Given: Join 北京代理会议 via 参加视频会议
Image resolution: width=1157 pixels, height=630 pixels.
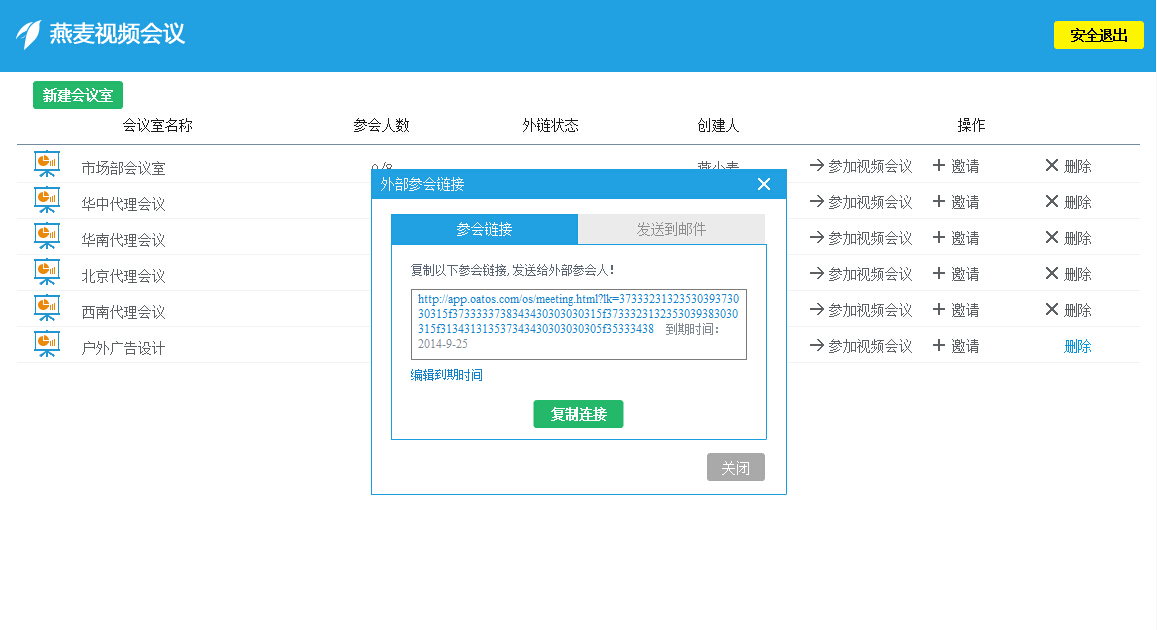Looking at the screenshot, I should 860,274.
